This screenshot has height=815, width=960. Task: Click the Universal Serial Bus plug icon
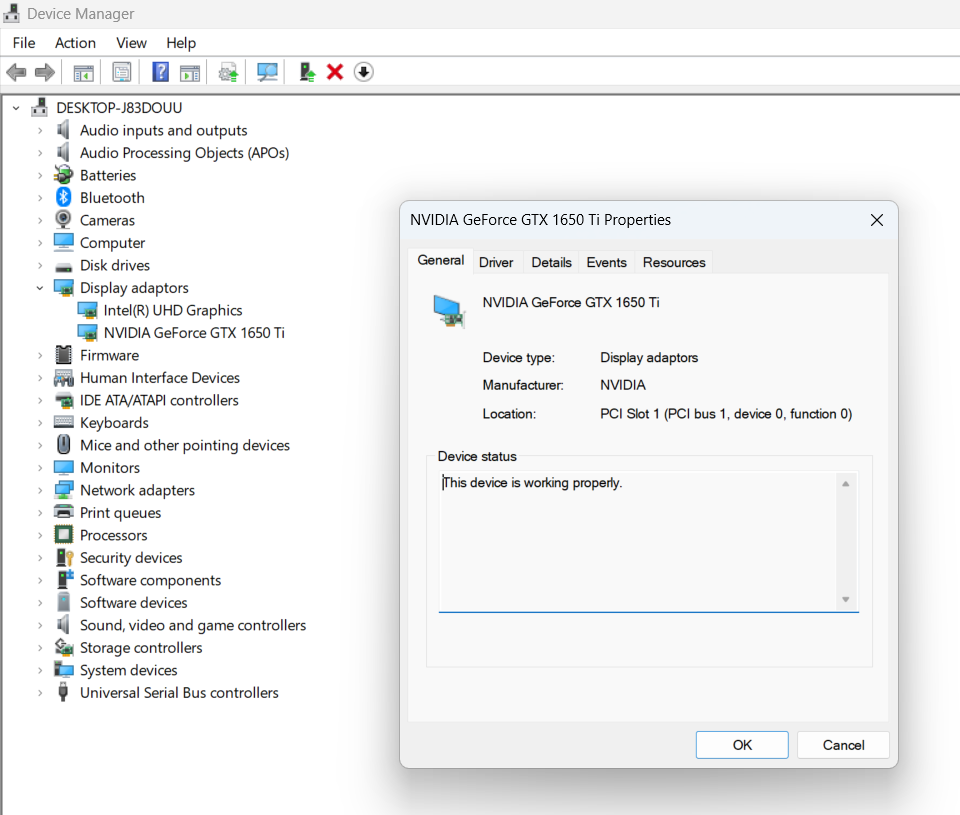tap(62, 692)
